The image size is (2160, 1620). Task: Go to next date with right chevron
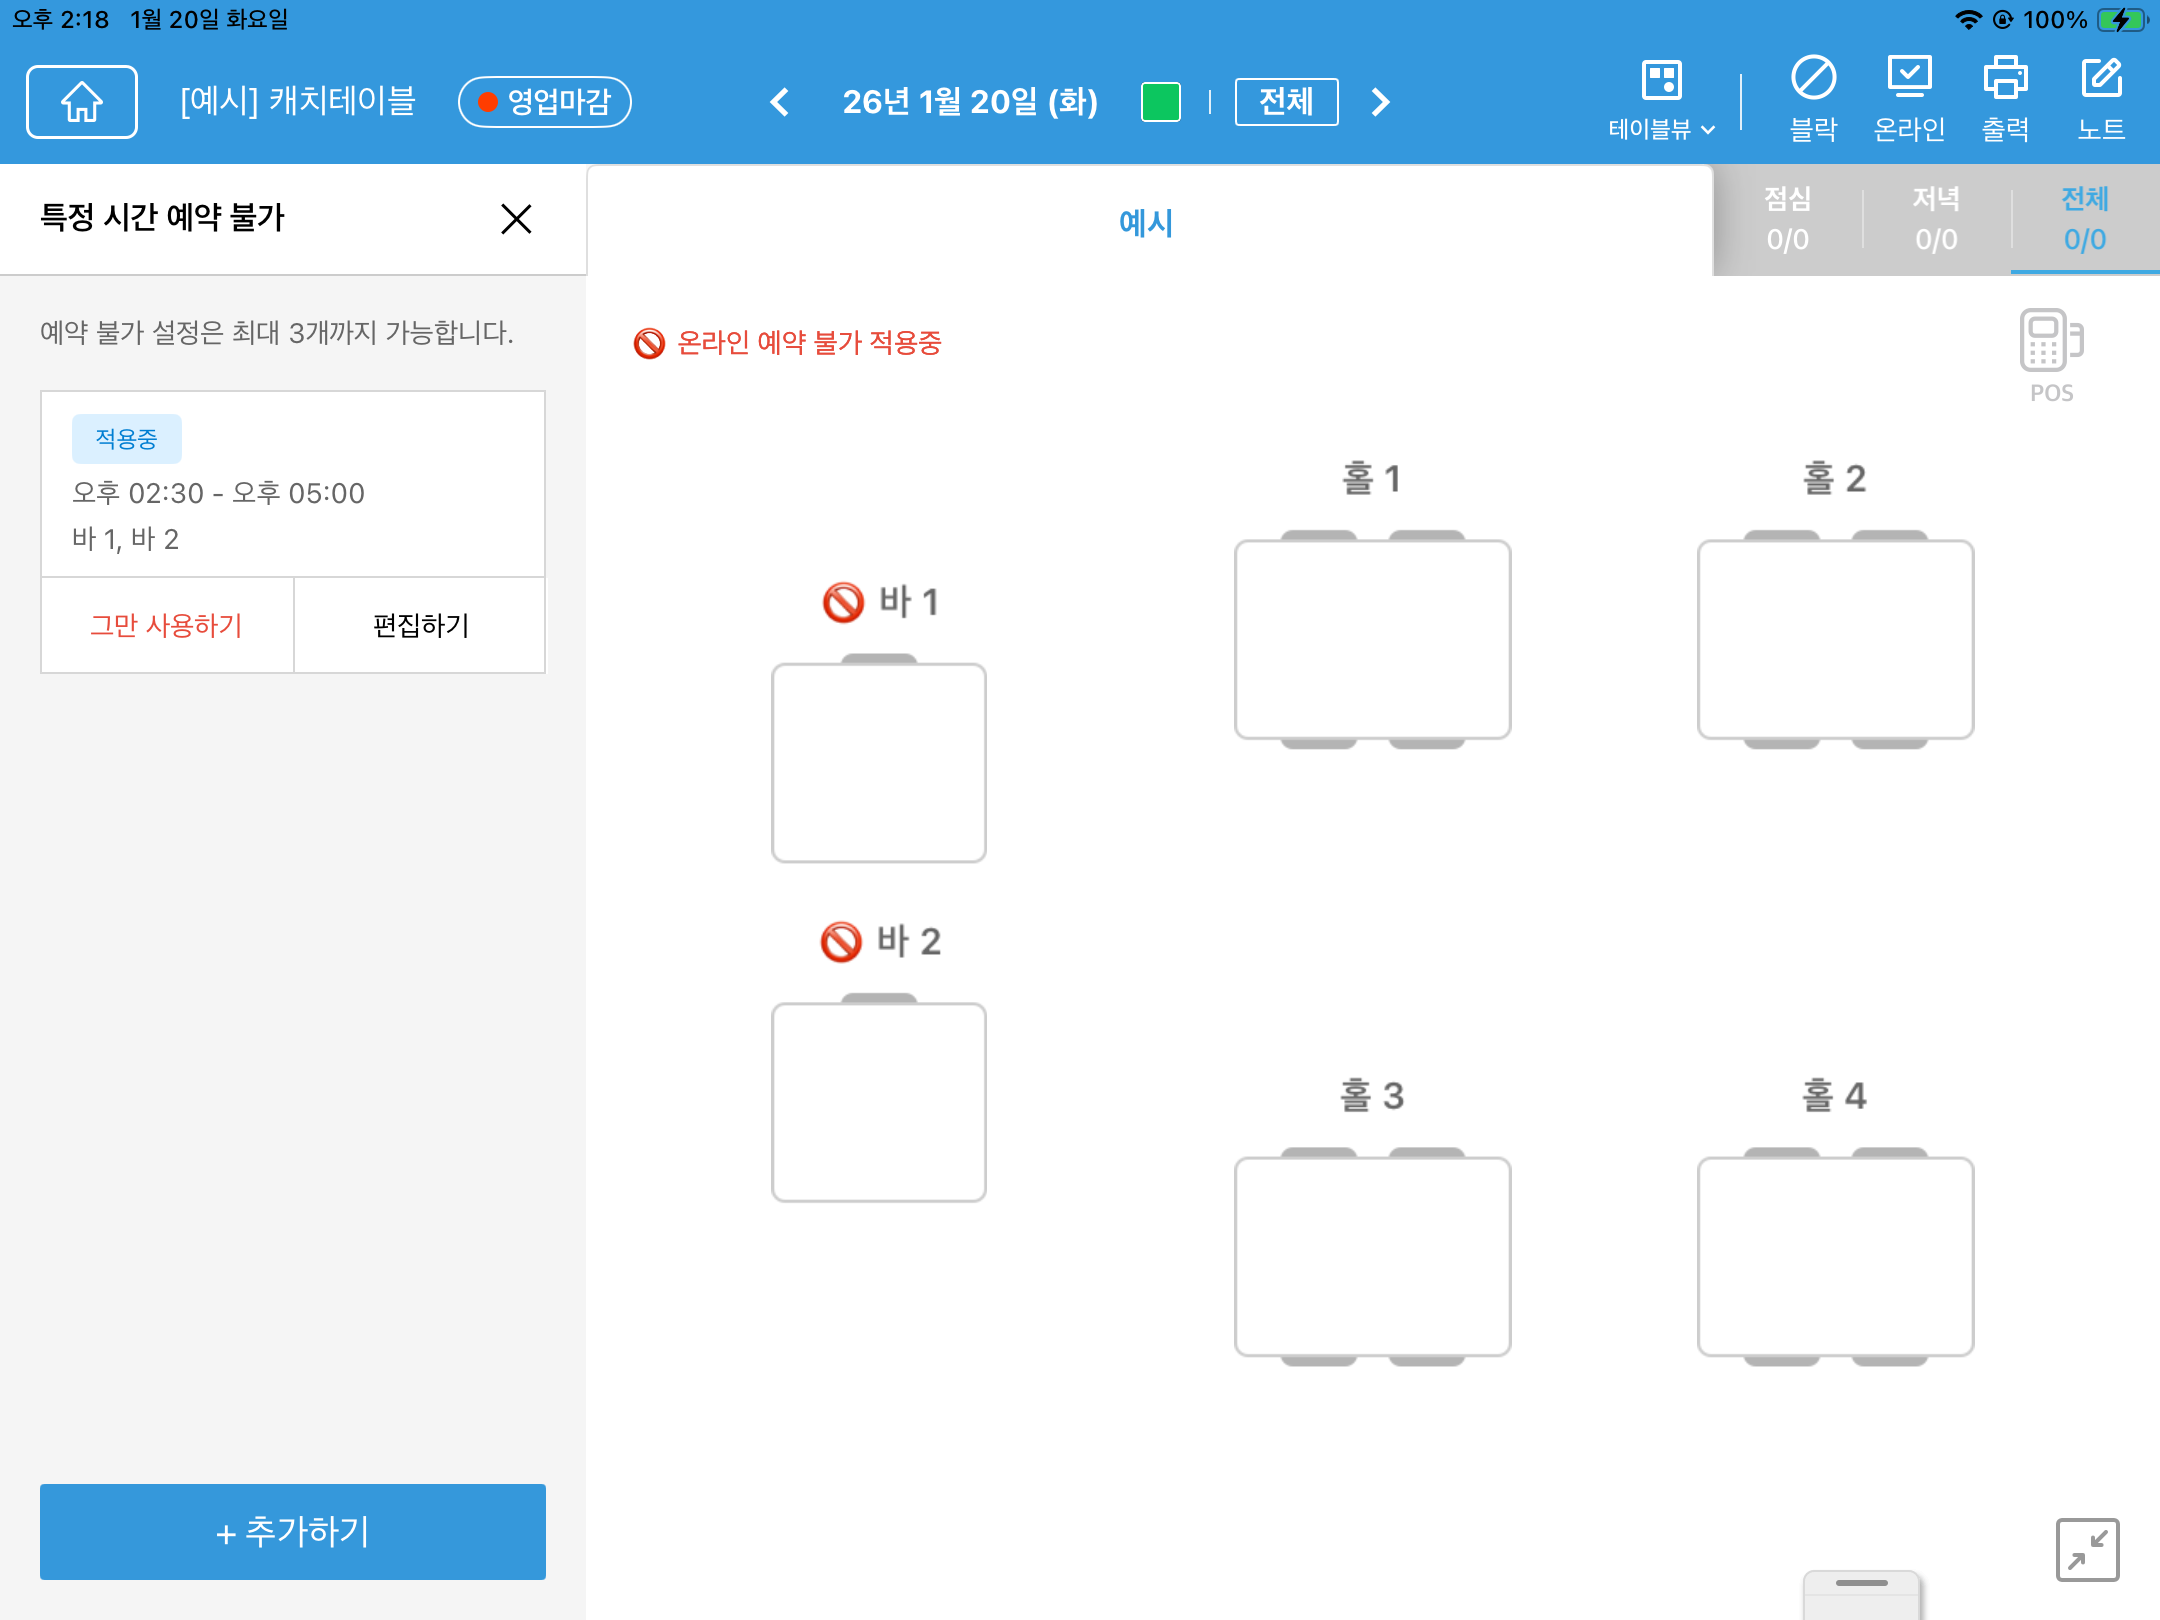click(x=1380, y=101)
